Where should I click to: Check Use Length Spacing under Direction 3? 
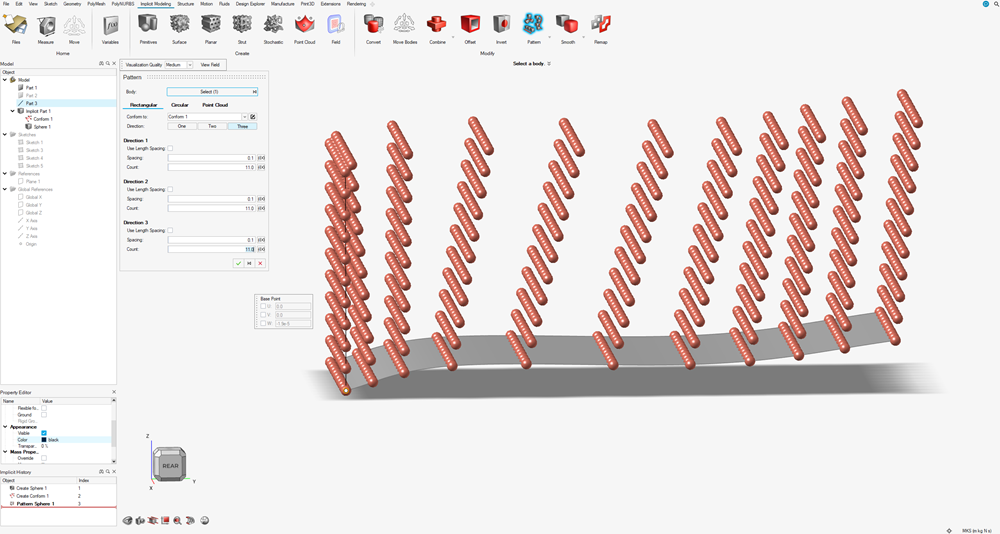pyautogui.click(x=170, y=230)
